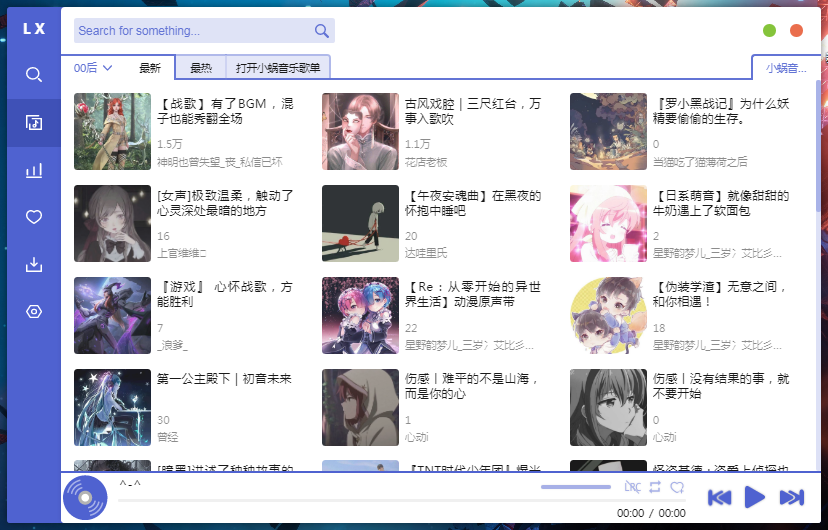Click the LX logo
The width and height of the screenshot is (828, 530).
[x=34, y=29]
